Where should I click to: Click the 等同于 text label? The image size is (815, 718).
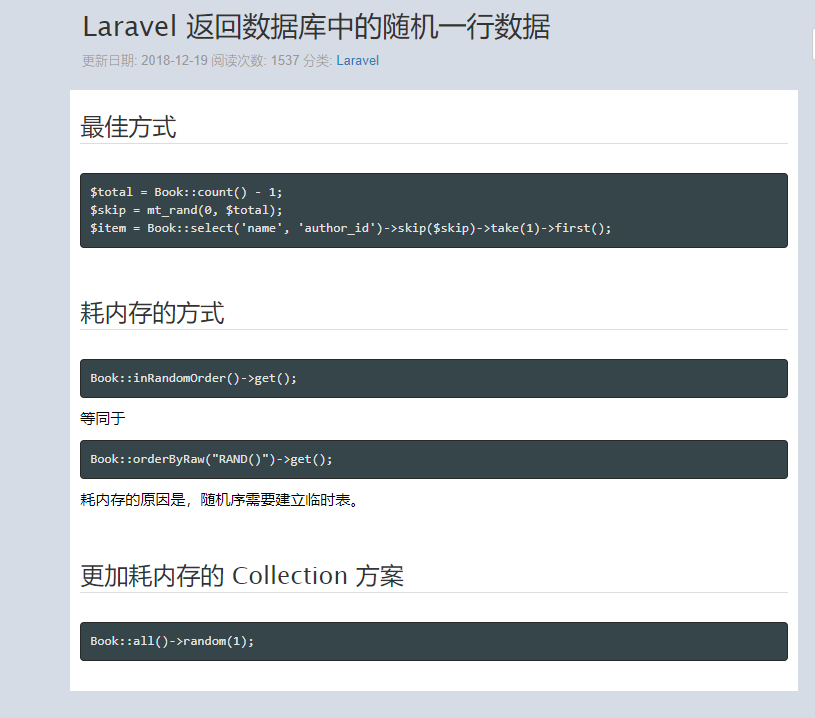point(101,419)
